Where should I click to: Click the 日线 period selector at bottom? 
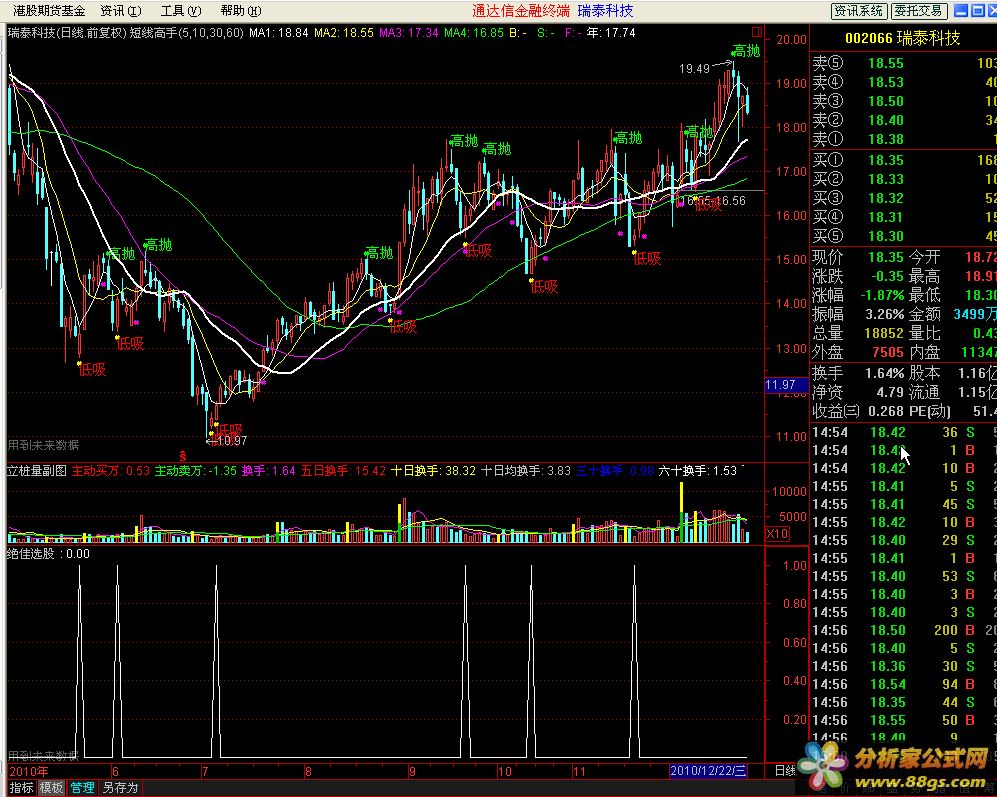click(x=785, y=771)
